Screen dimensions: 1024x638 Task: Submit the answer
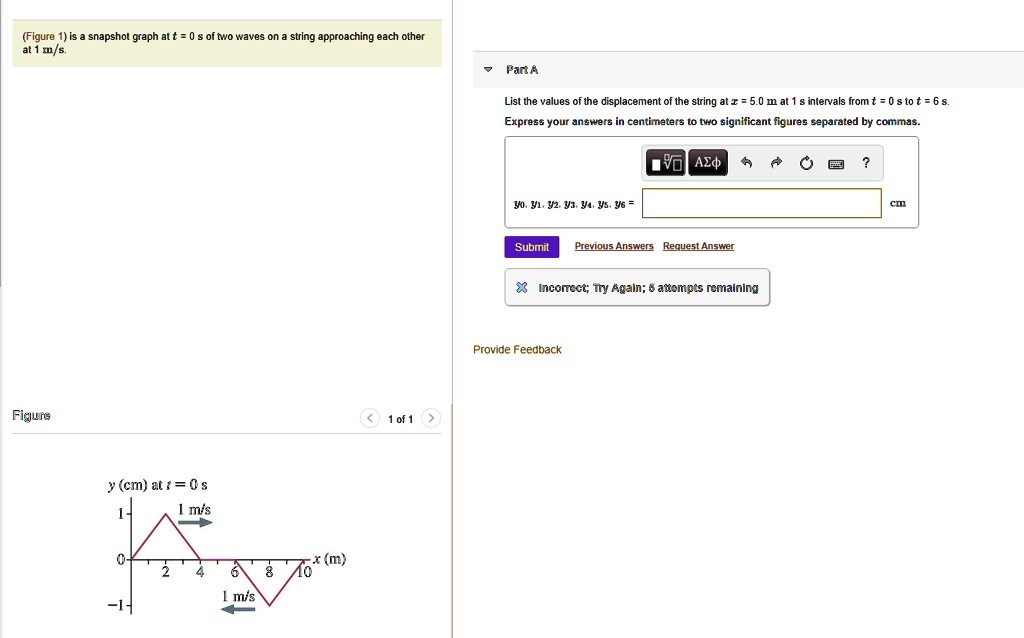[531, 246]
